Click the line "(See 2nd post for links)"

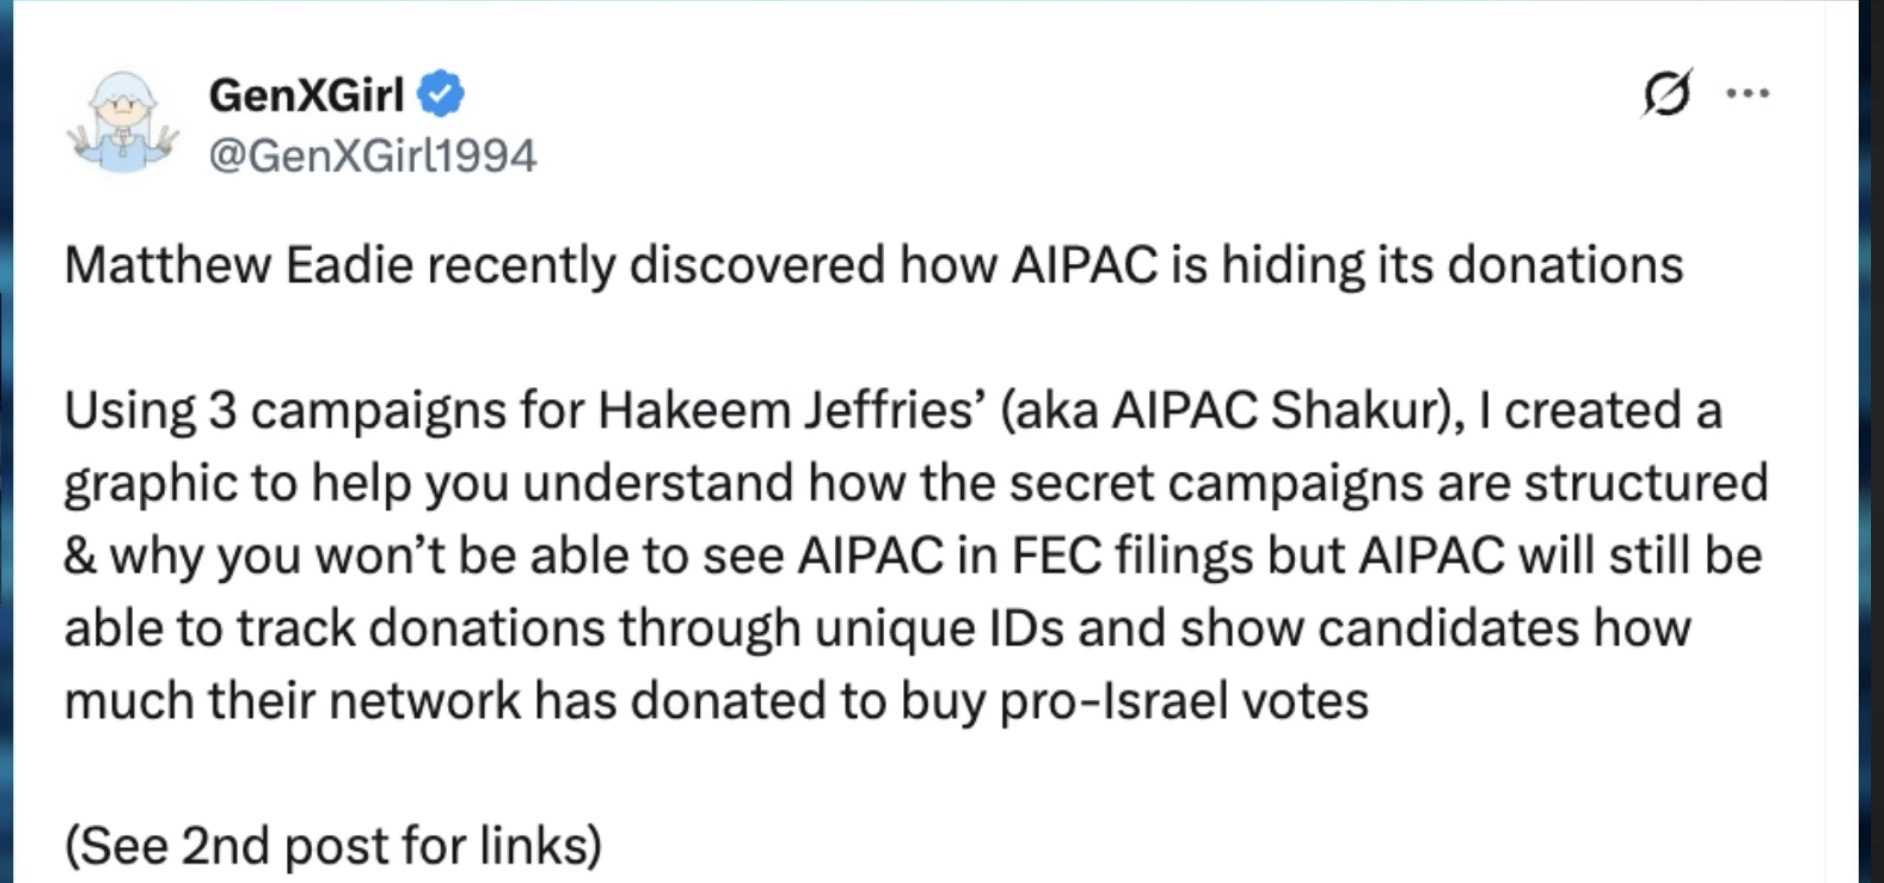tap(333, 846)
